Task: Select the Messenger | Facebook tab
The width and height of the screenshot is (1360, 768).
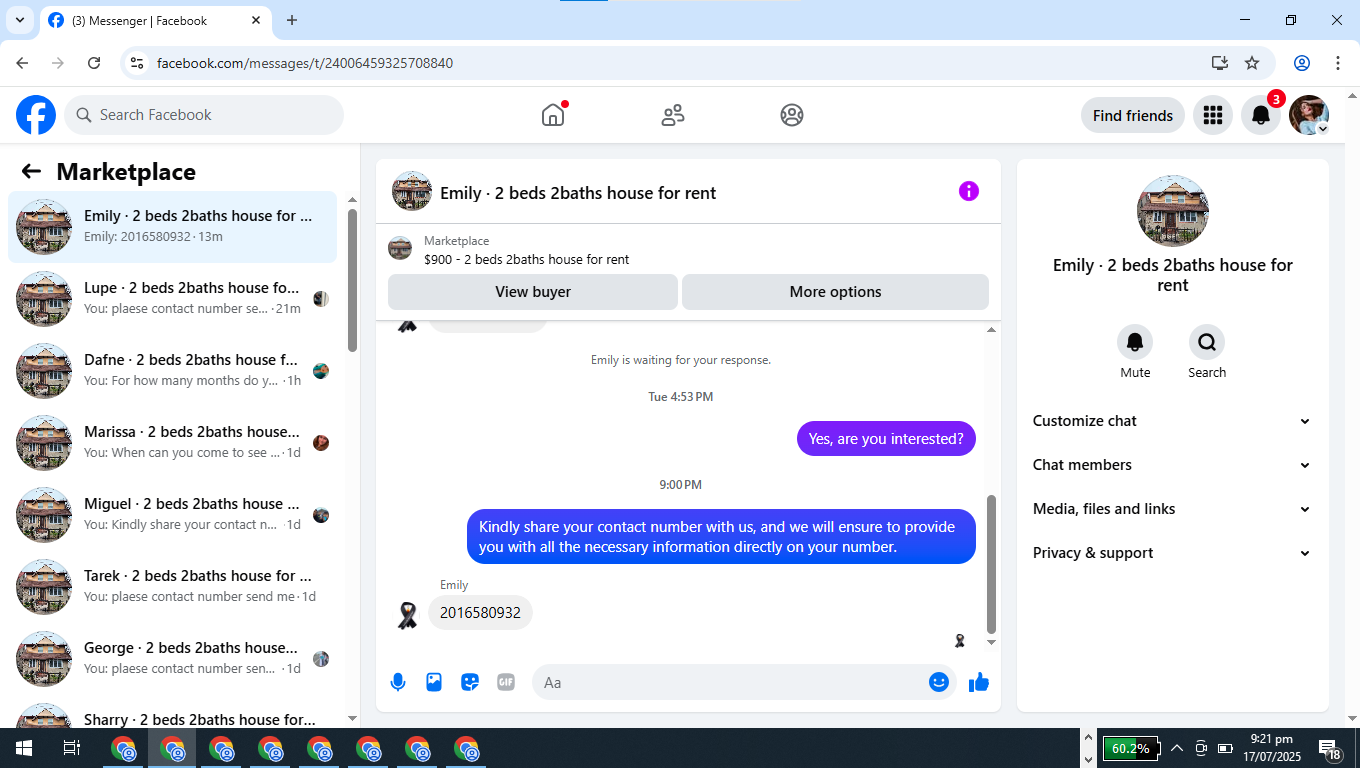Action: pos(155,20)
